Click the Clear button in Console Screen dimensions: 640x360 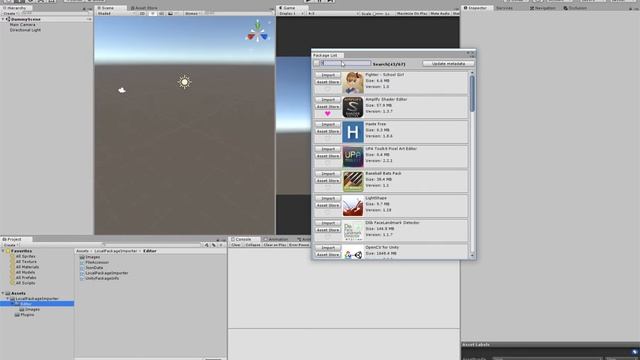(x=236, y=245)
